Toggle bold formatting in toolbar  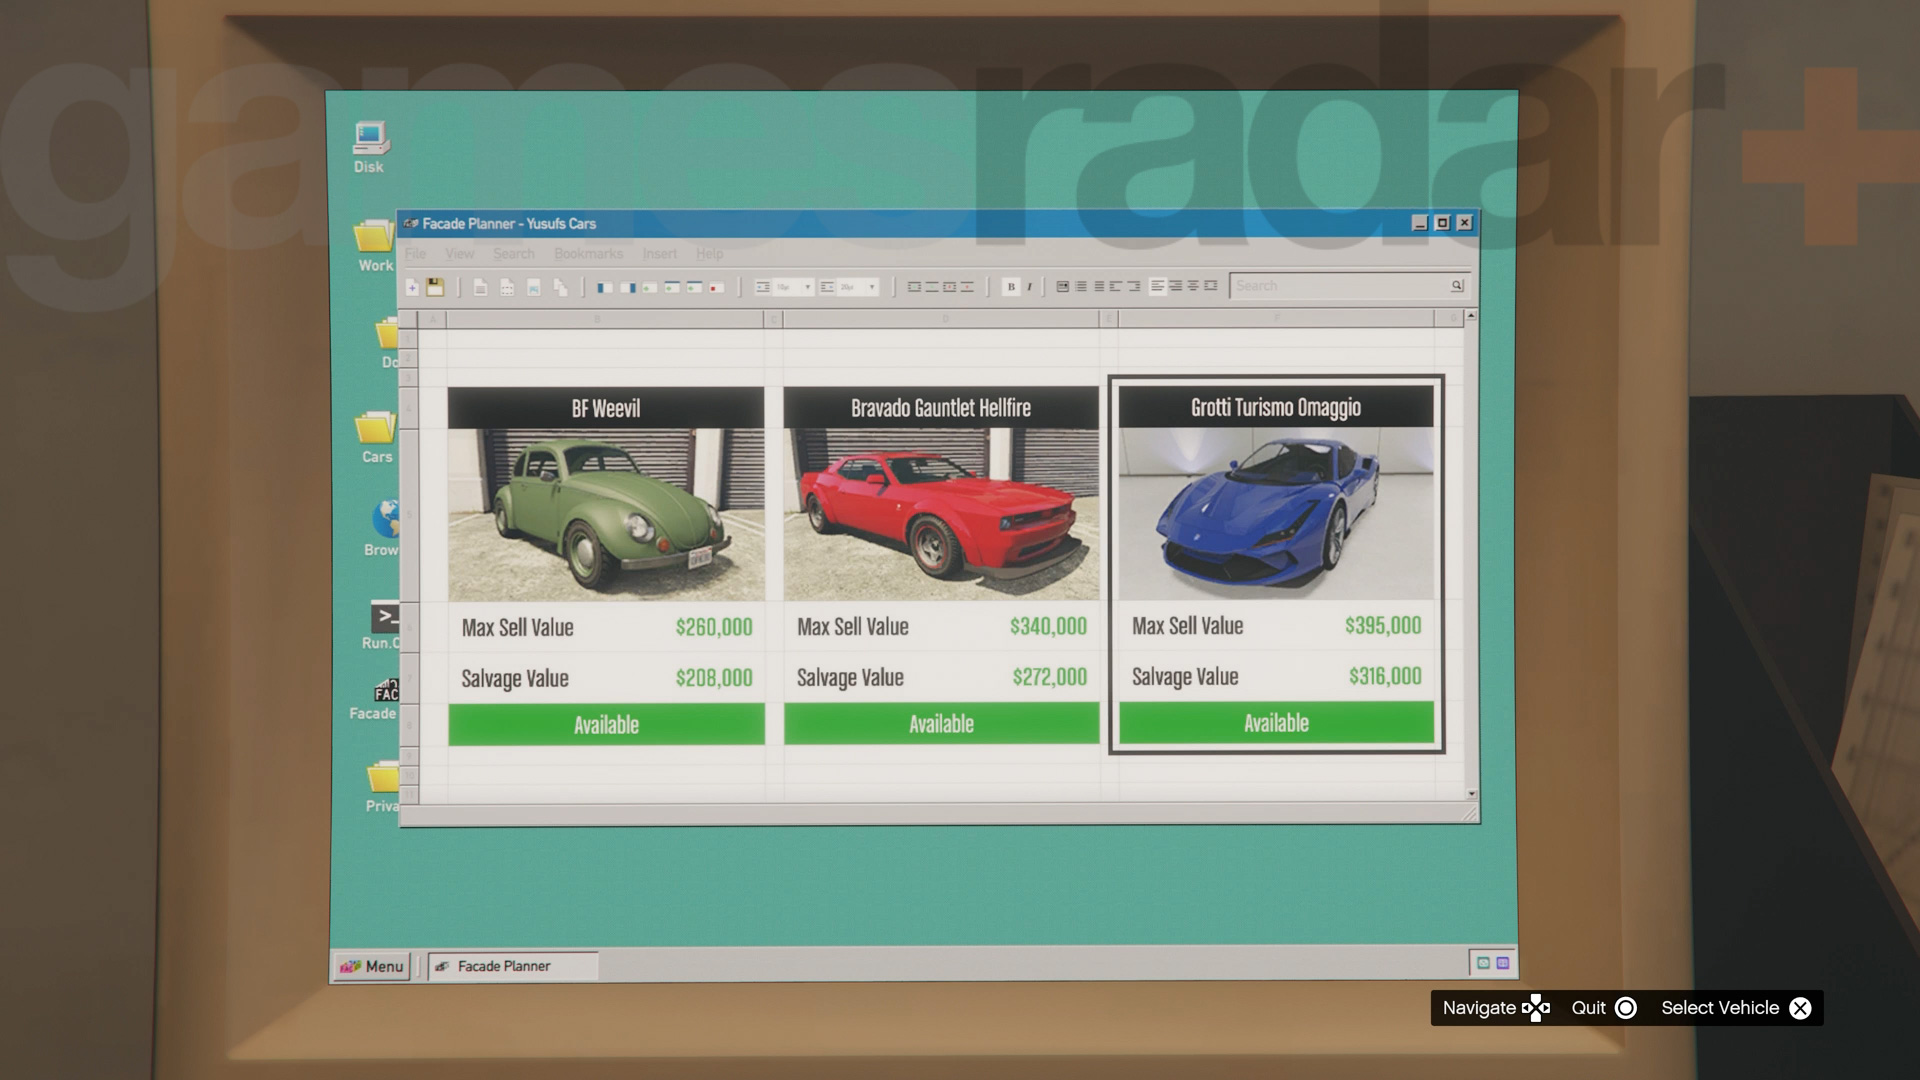pyautogui.click(x=1011, y=287)
